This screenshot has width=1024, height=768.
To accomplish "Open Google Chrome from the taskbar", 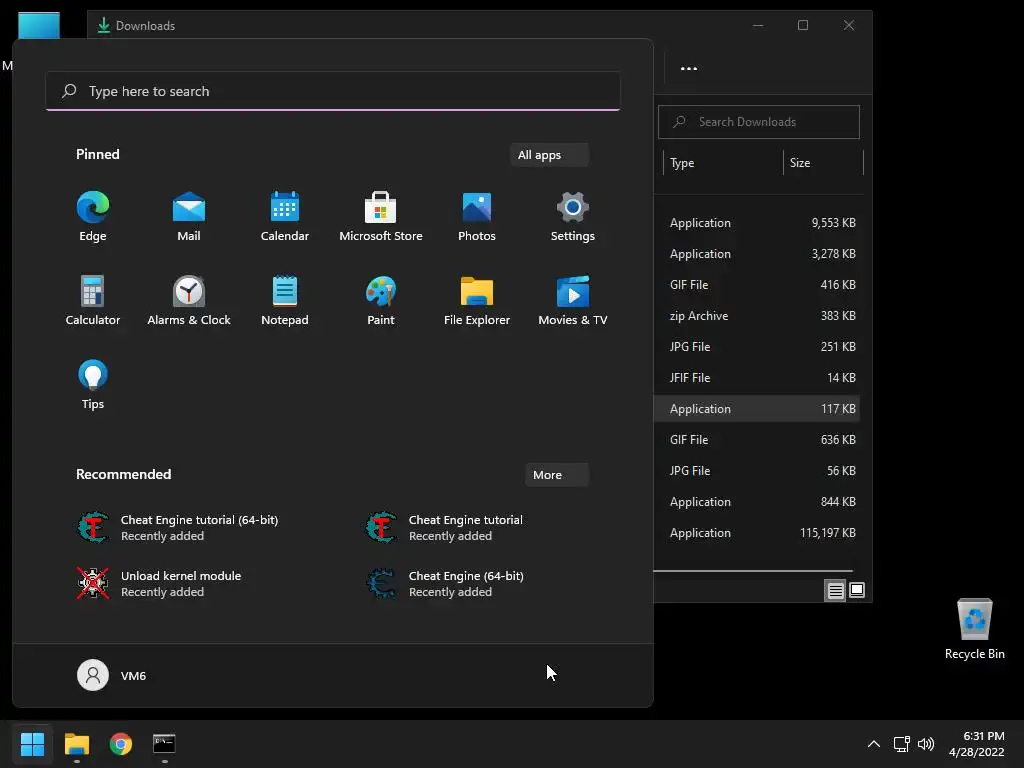I will click(x=121, y=744).
